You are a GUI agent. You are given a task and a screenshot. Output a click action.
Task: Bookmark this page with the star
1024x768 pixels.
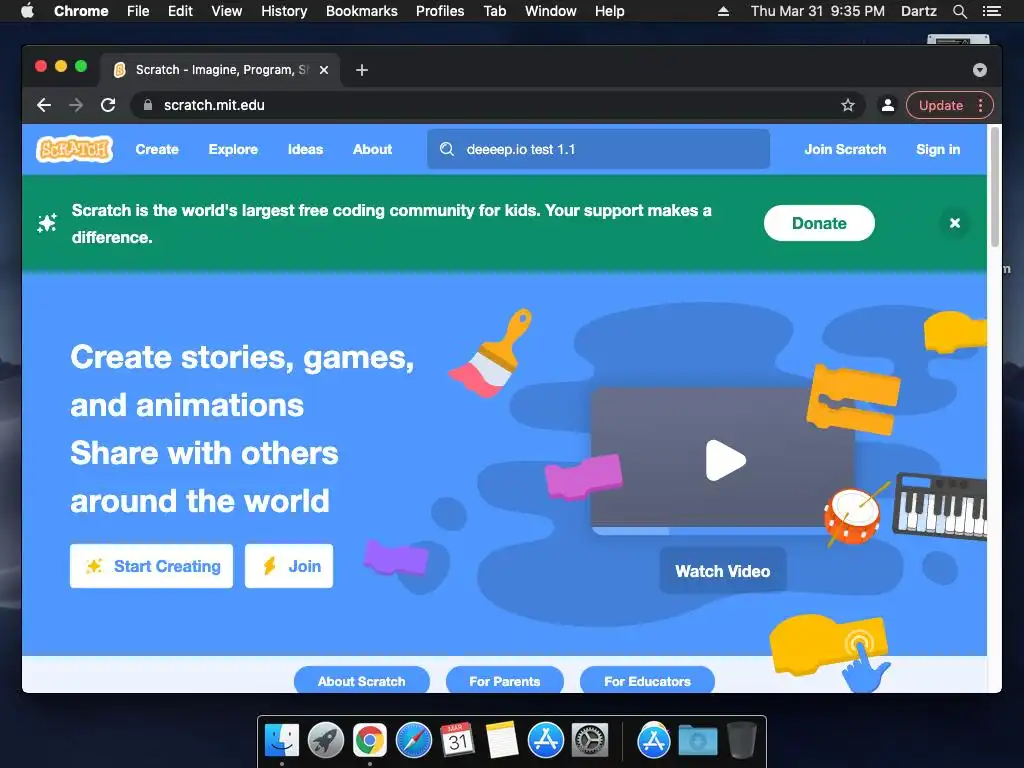848,105
